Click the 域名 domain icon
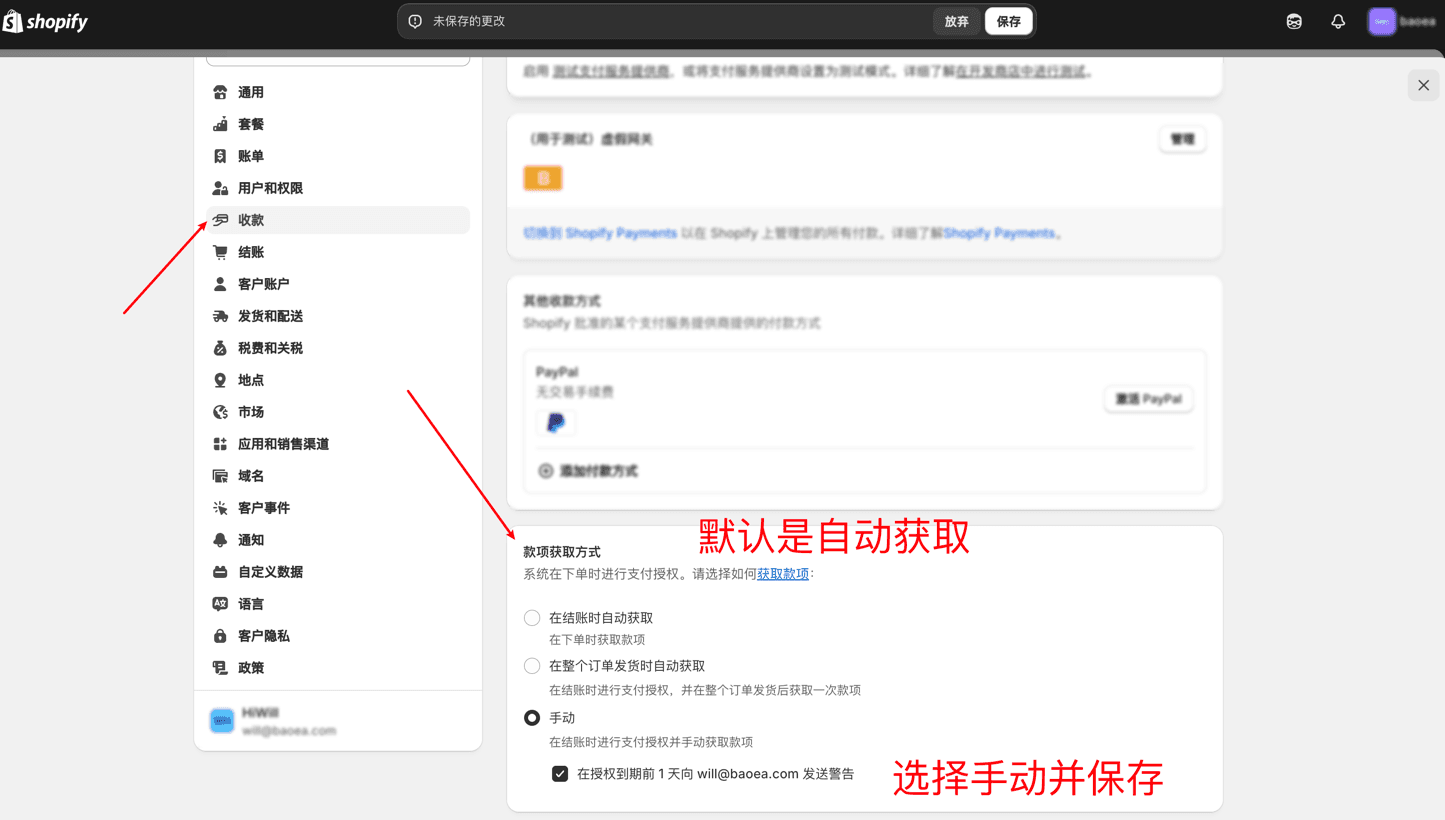Screen dimensions: 1445x820 [x=220, y=476]
